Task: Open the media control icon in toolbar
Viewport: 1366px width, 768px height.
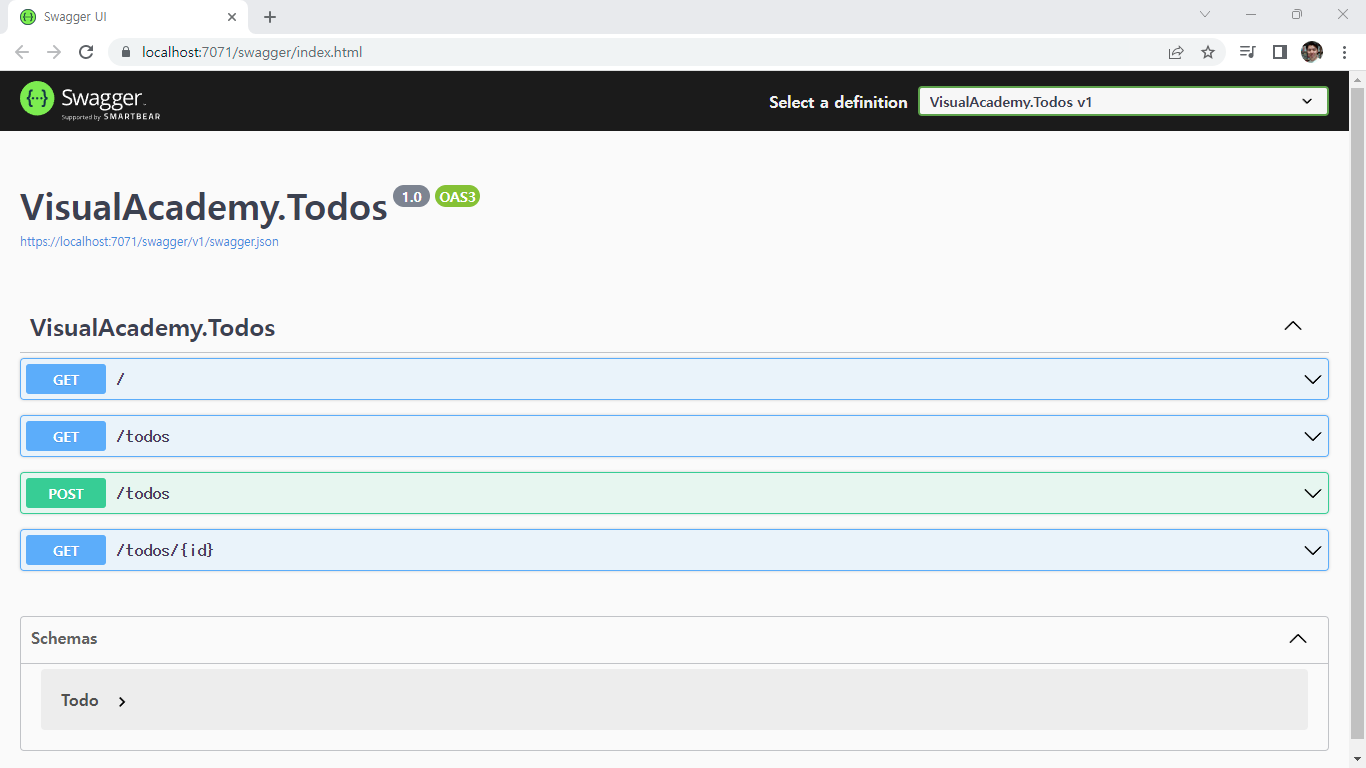Action: tap(1247, 52)
